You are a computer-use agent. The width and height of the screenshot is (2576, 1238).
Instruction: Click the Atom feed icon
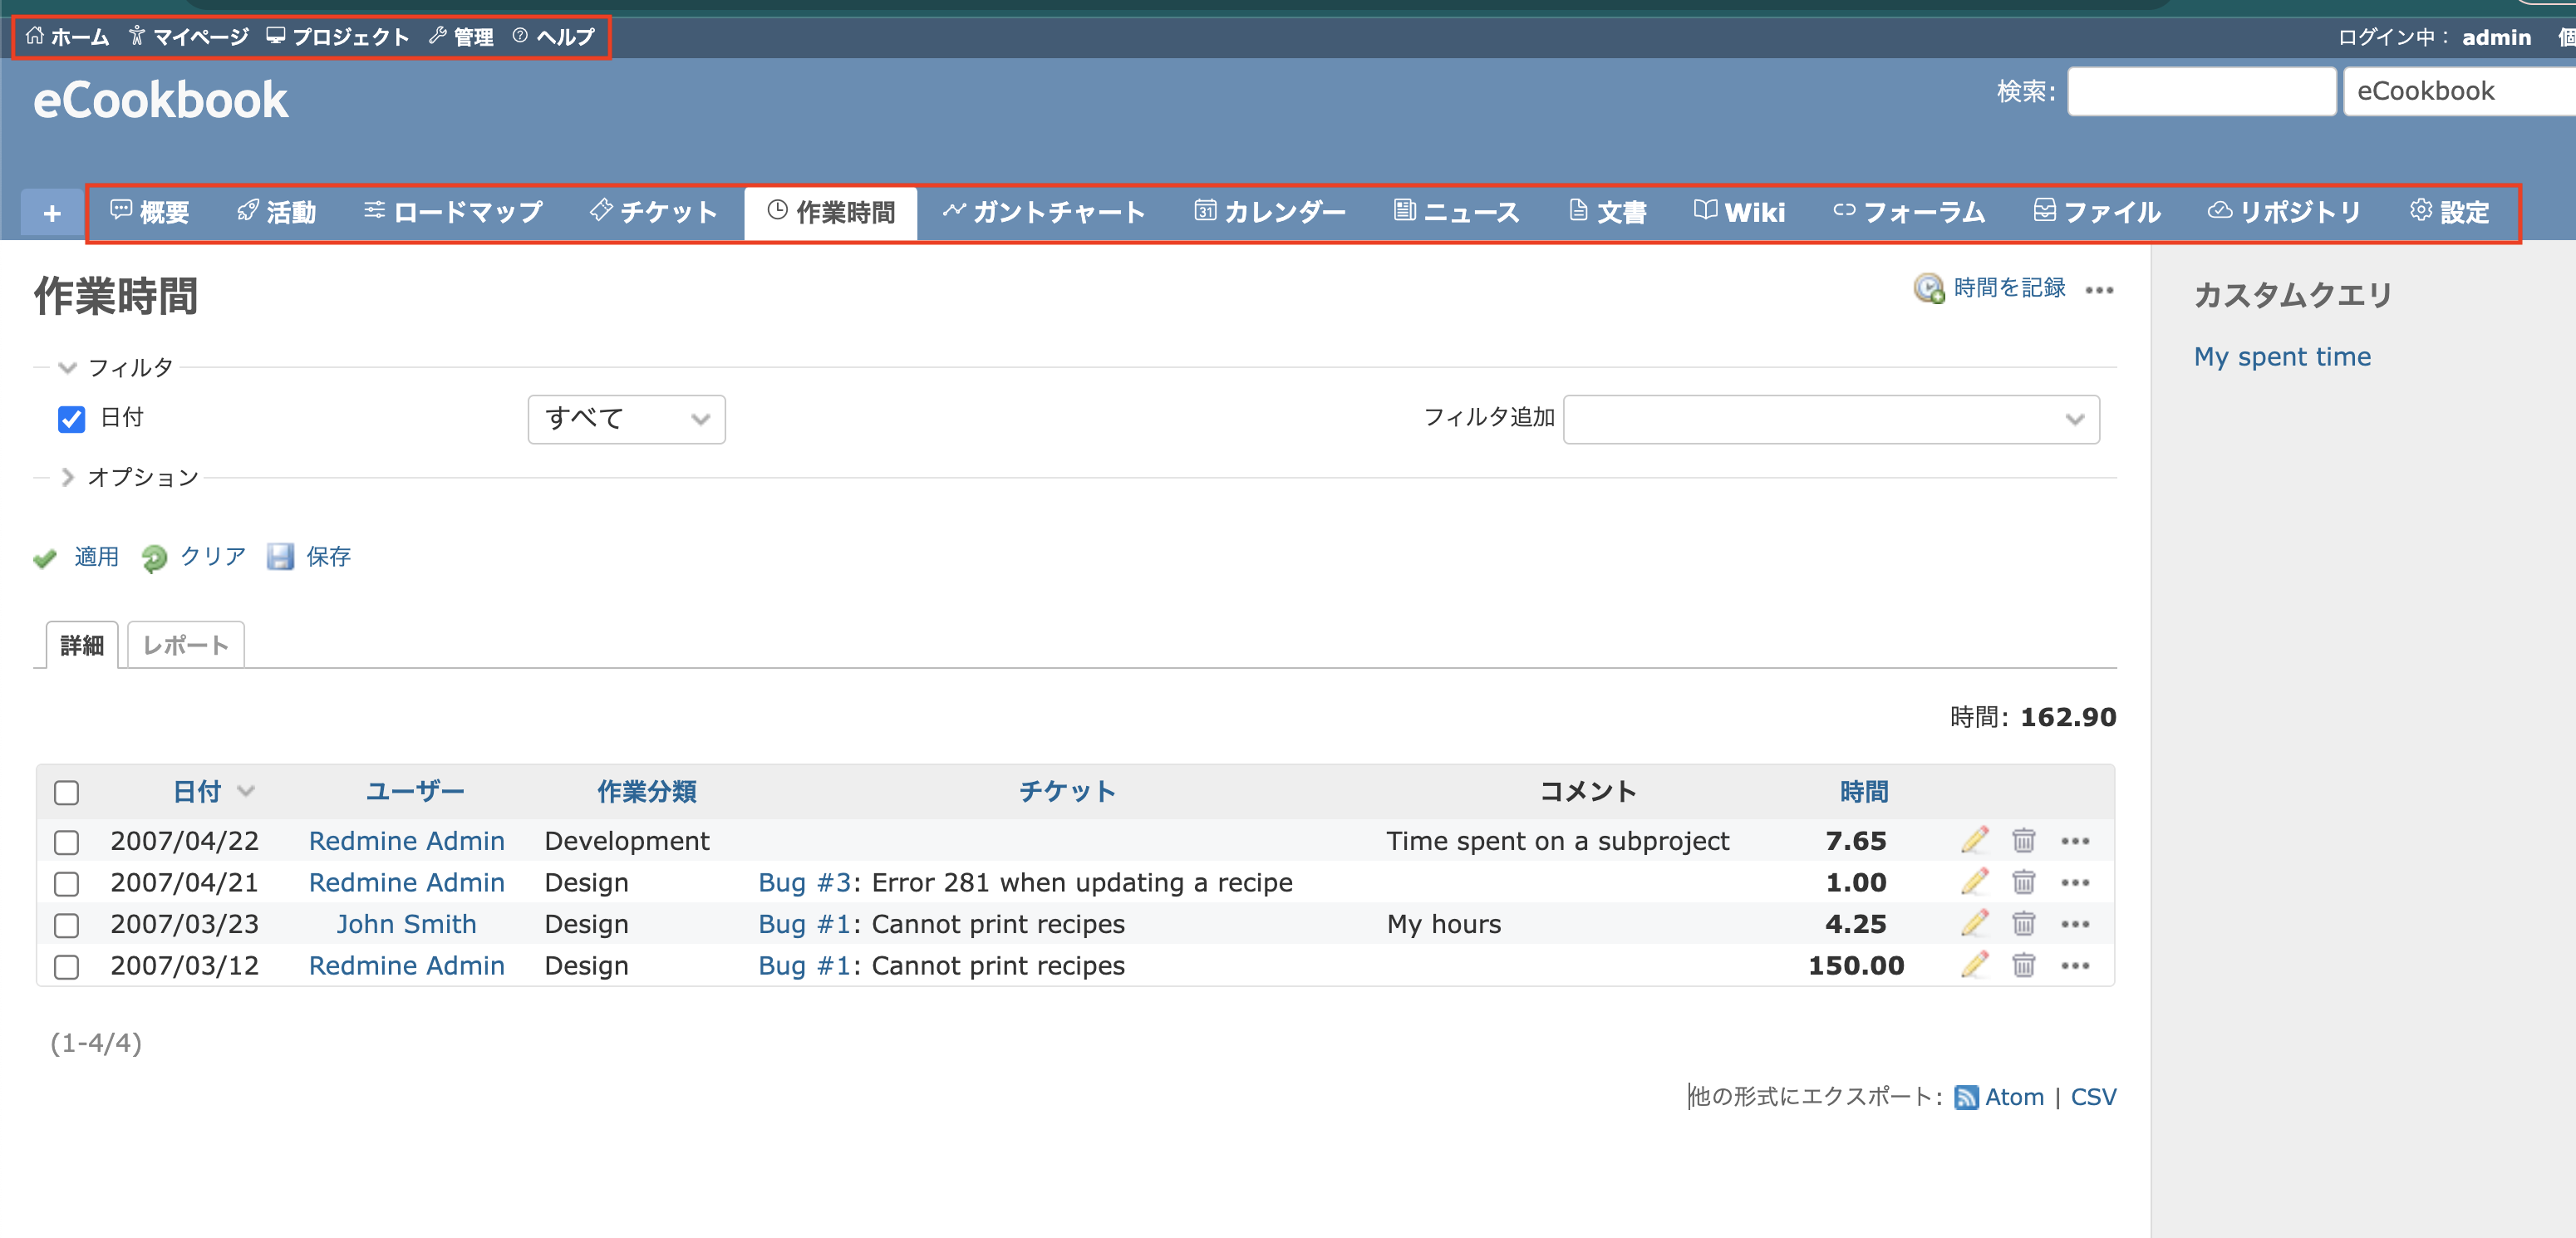click(x=1966, y=1096)
